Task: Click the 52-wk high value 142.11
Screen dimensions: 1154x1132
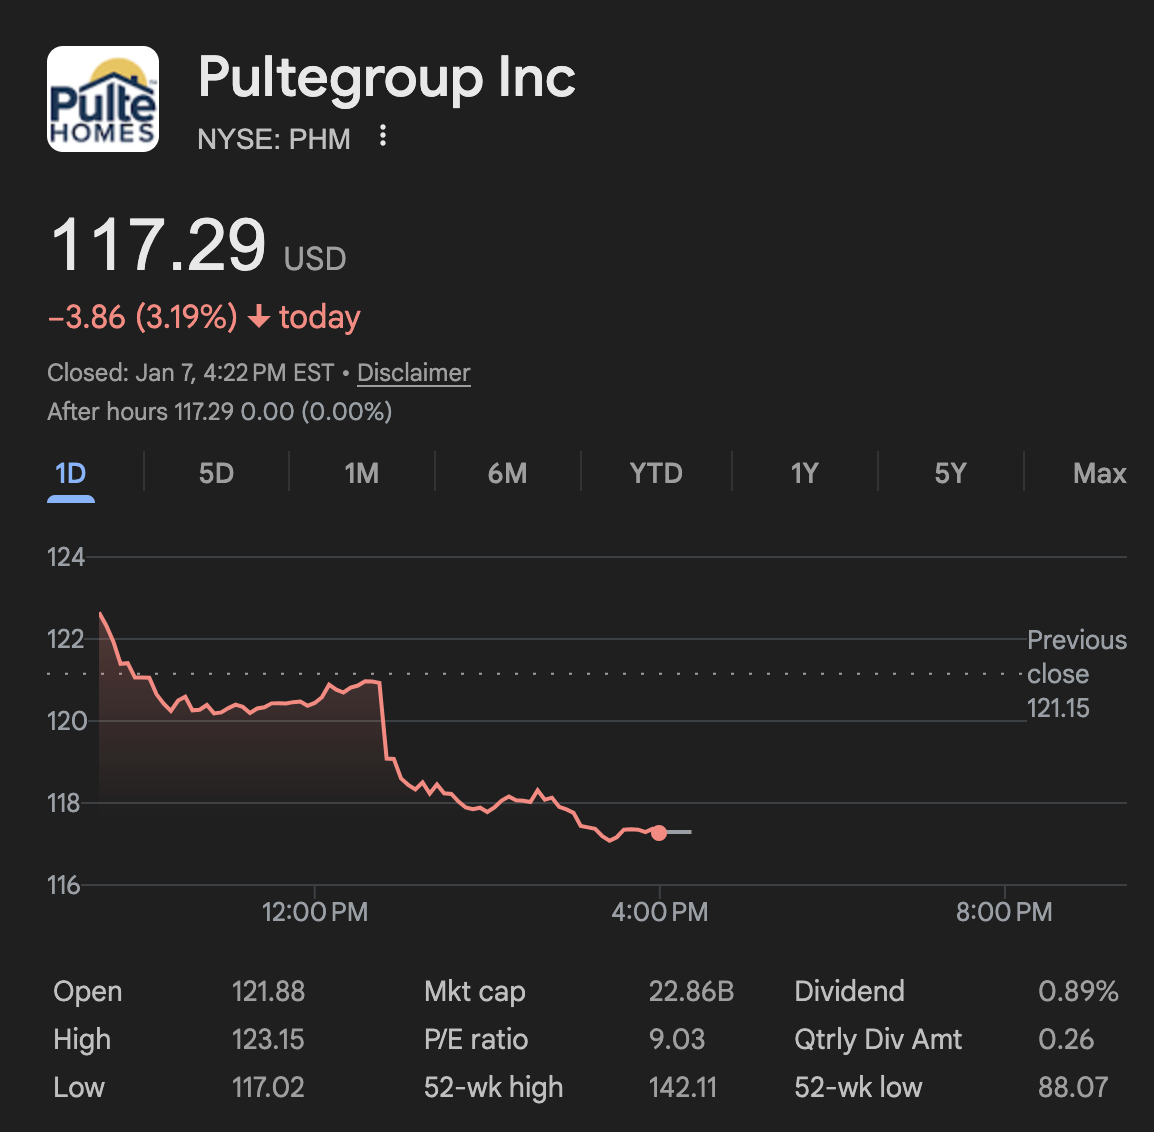Action: point(683,1087)
